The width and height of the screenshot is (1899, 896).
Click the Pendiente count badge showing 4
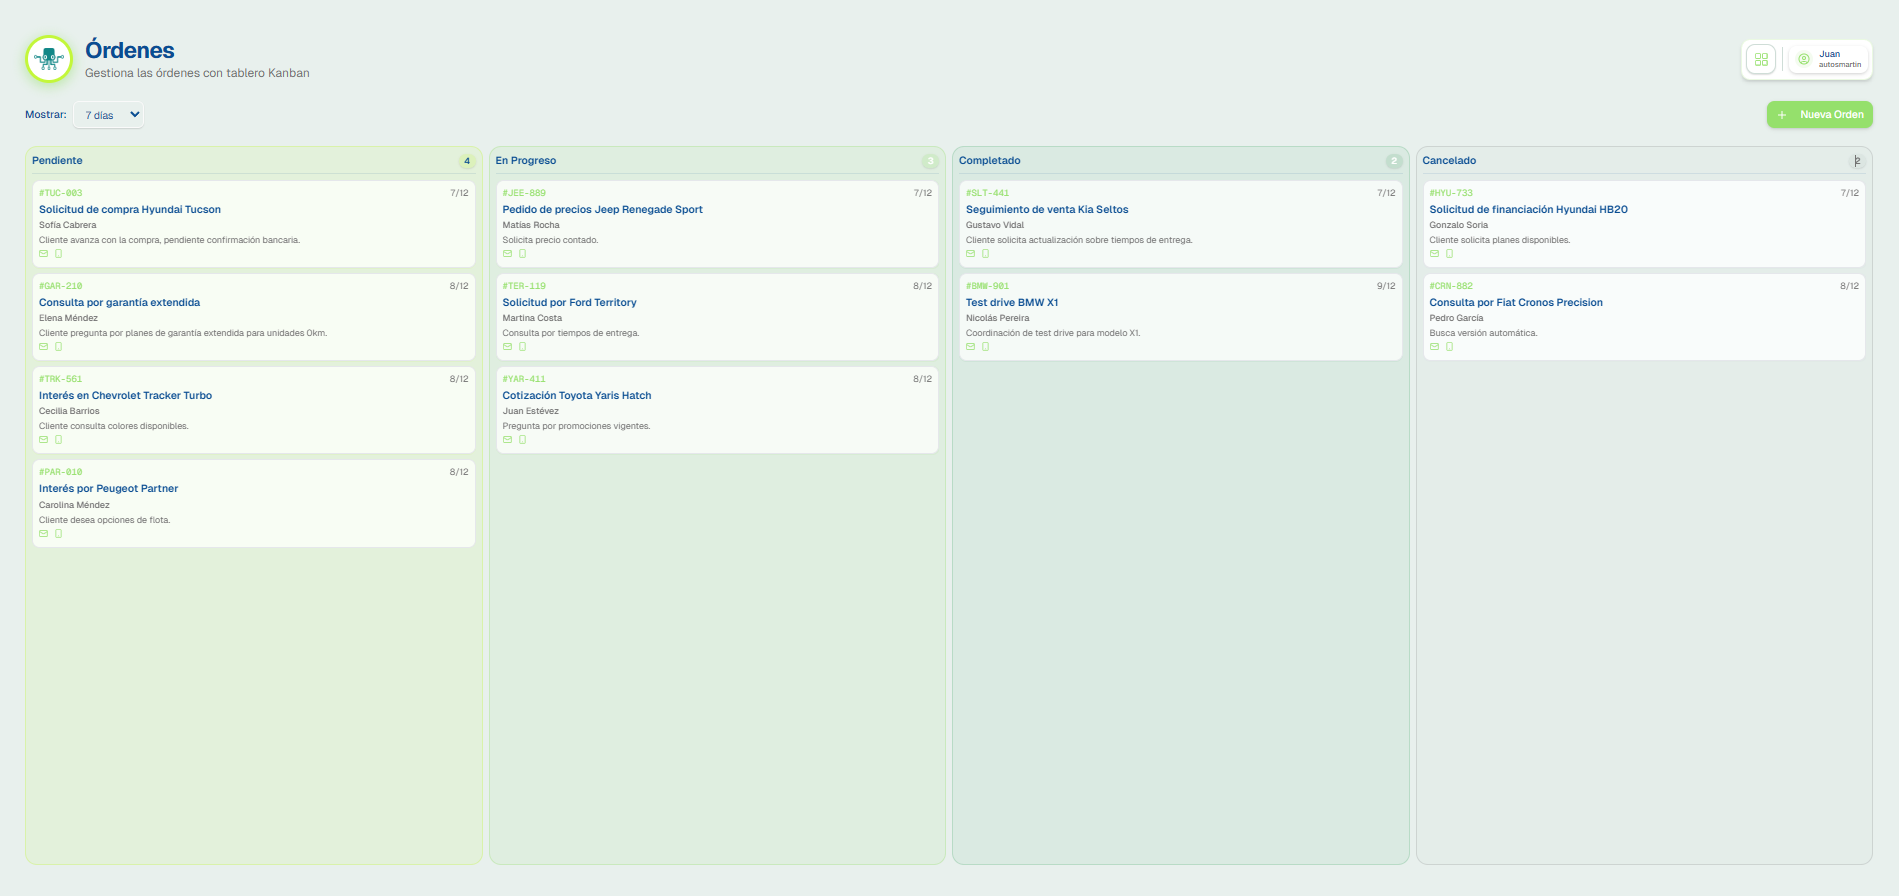466,161
